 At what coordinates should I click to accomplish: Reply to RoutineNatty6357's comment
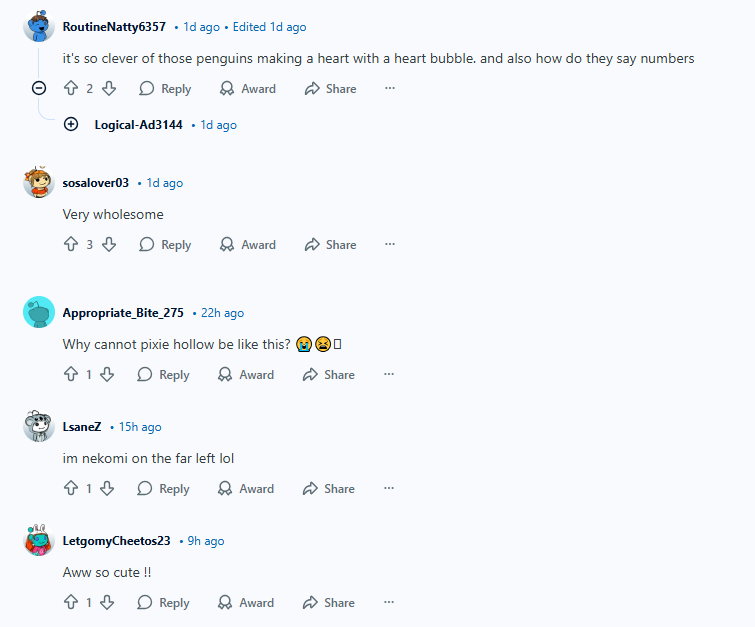click(x=165, y=89)
